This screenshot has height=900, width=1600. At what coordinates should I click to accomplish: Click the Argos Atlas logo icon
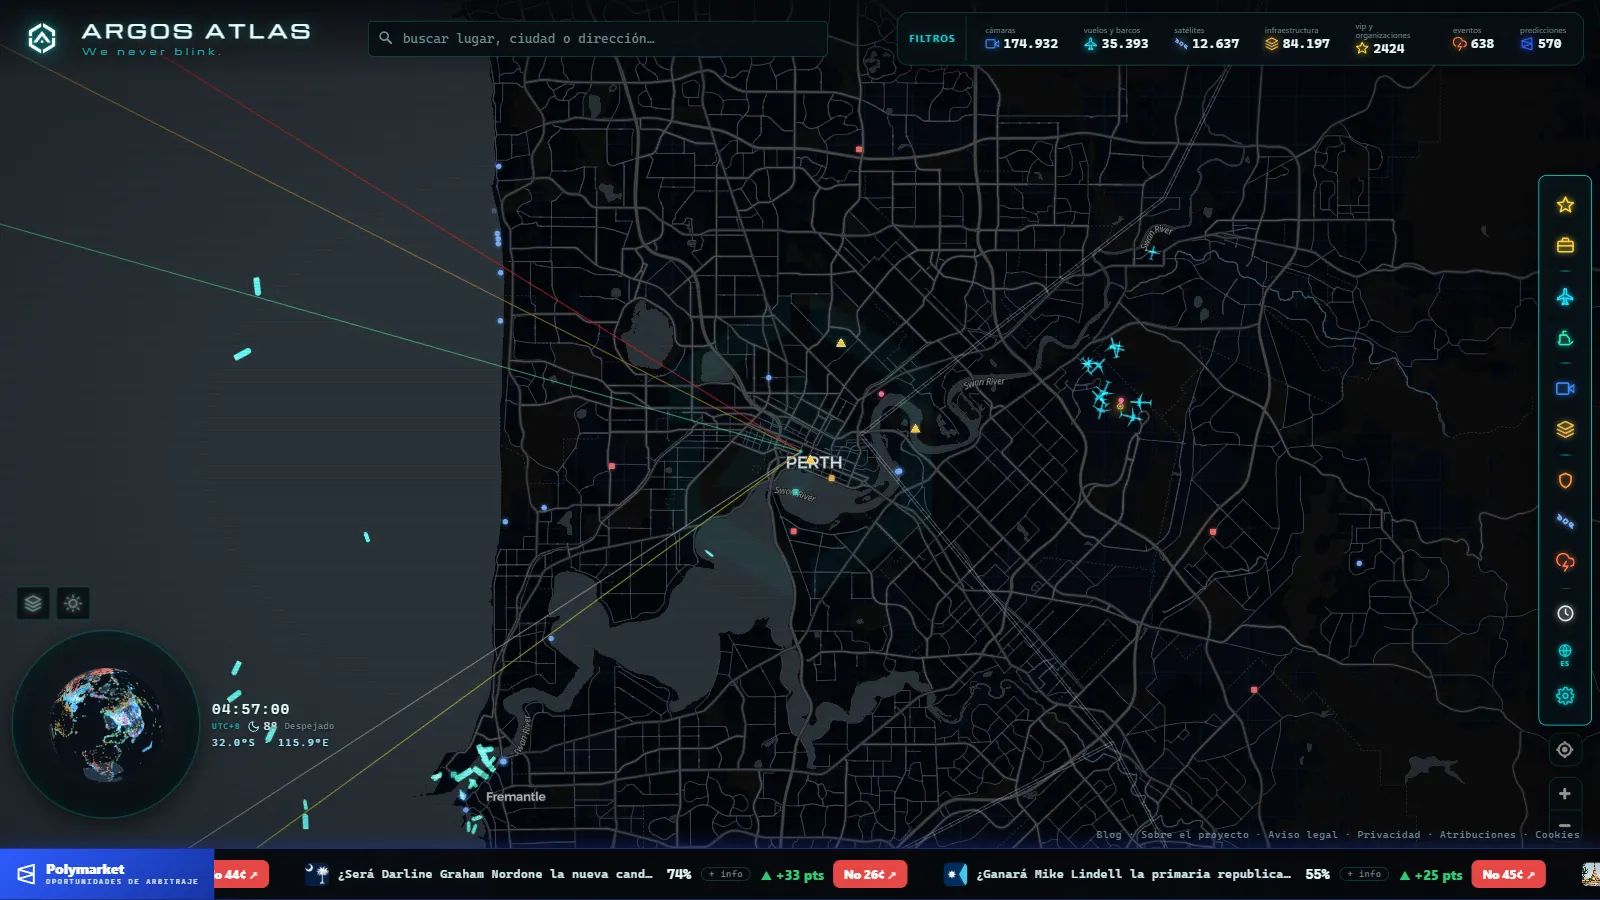click(42, 38)
